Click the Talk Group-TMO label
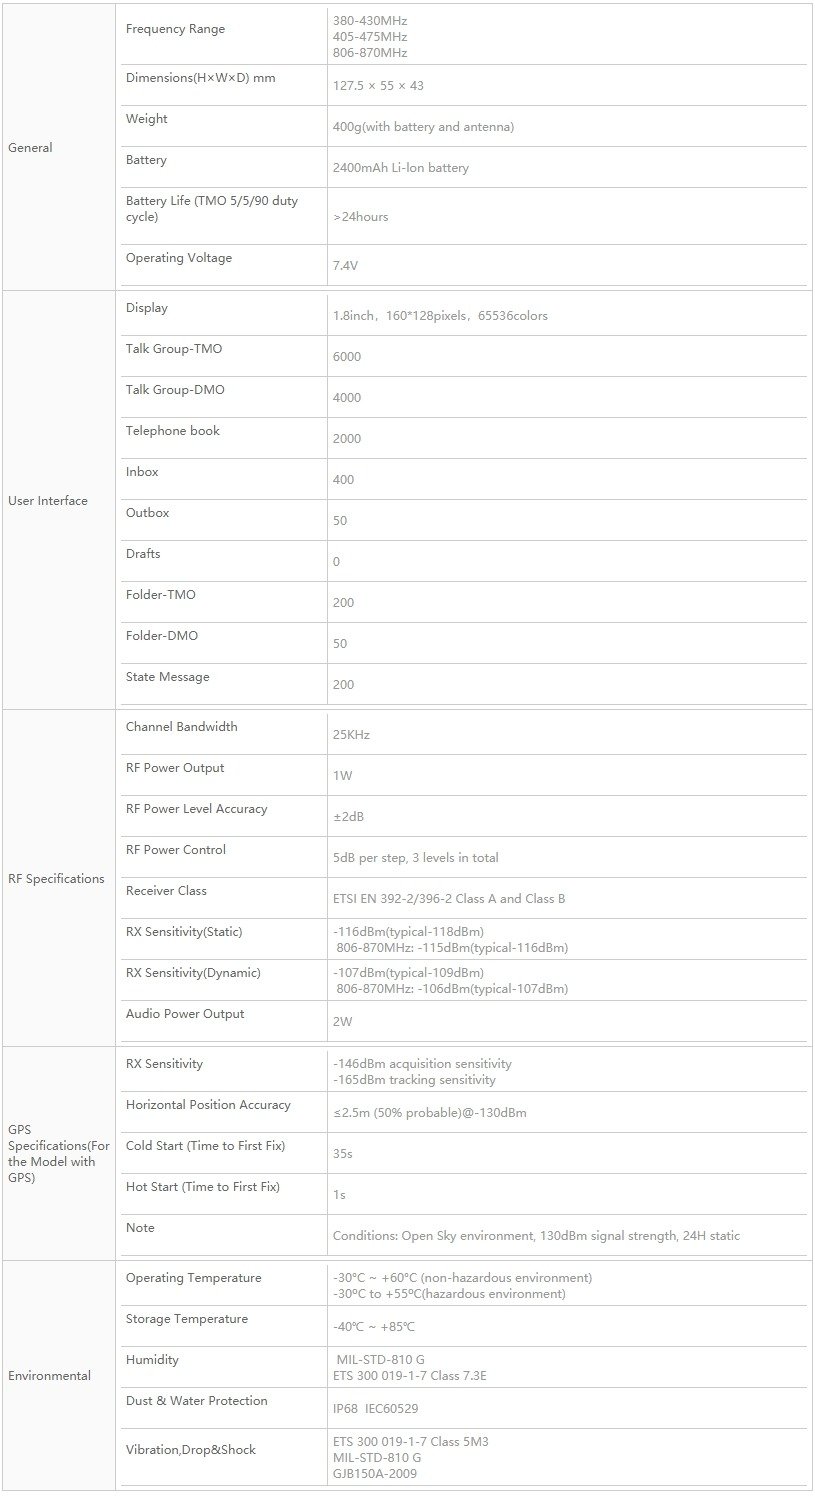This screenshot has width=815, height=1496. [174, 349]
